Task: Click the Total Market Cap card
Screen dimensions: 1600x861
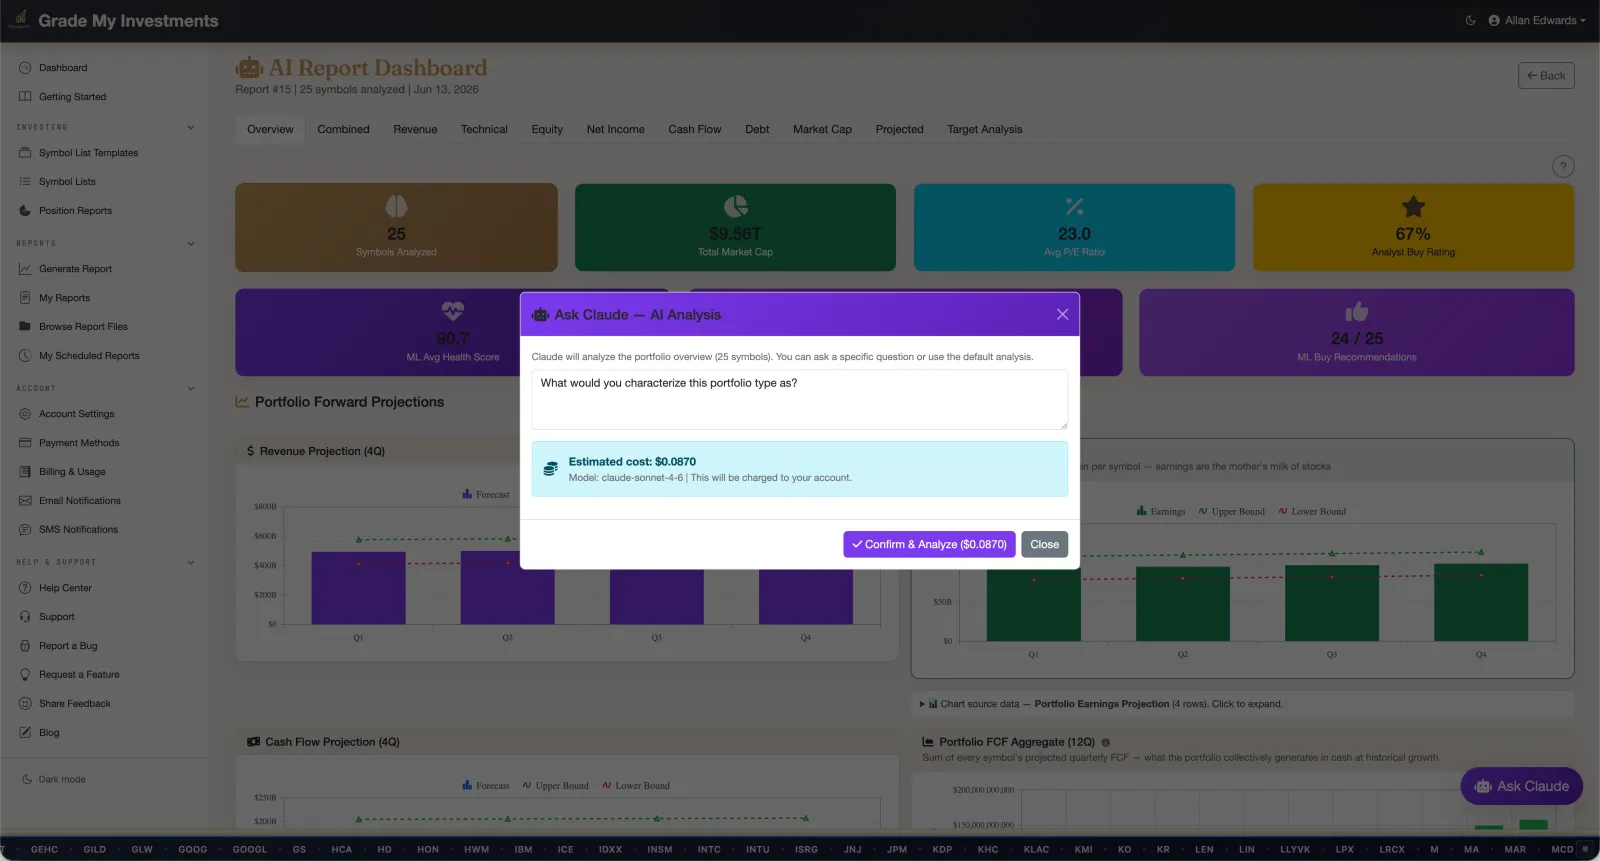Action: click(735, 227)
